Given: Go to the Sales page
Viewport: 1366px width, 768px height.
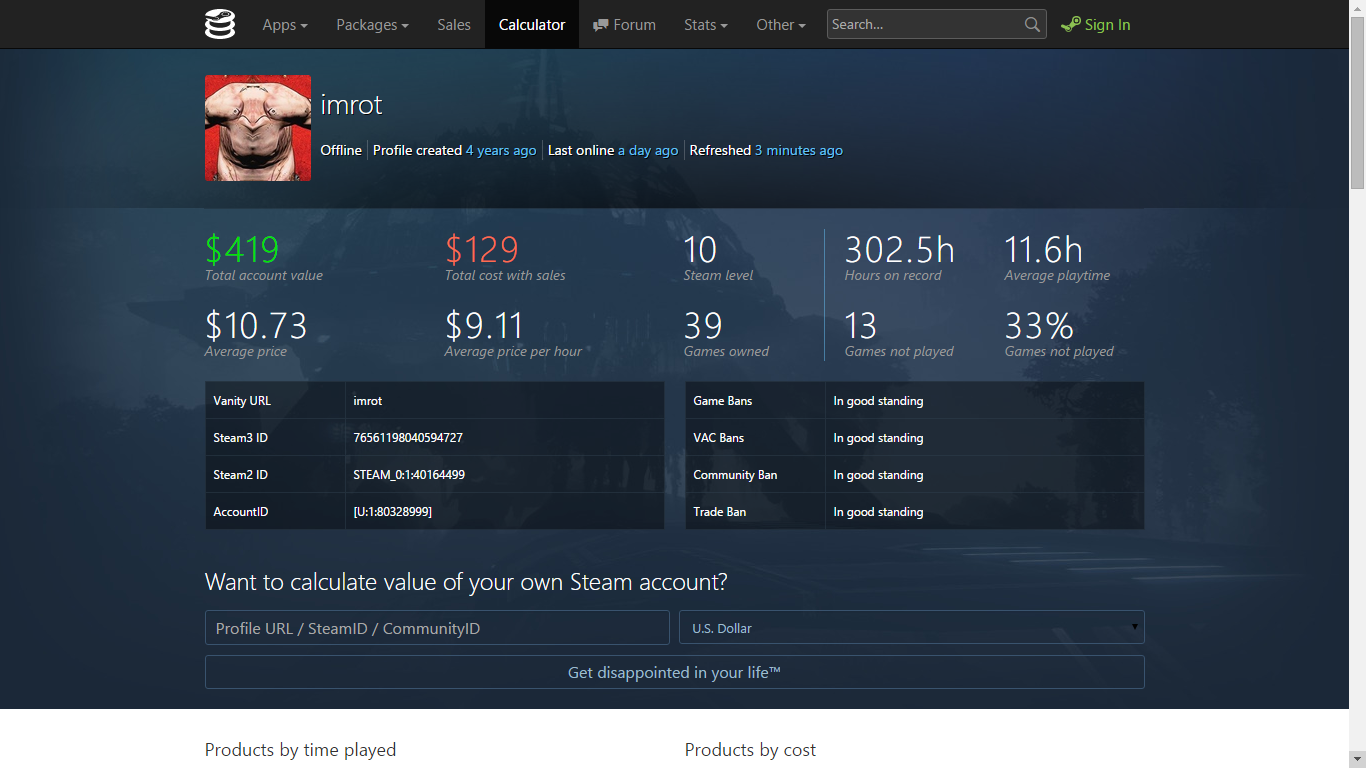Looking at the screenshot, I should (x=454, y=25).
